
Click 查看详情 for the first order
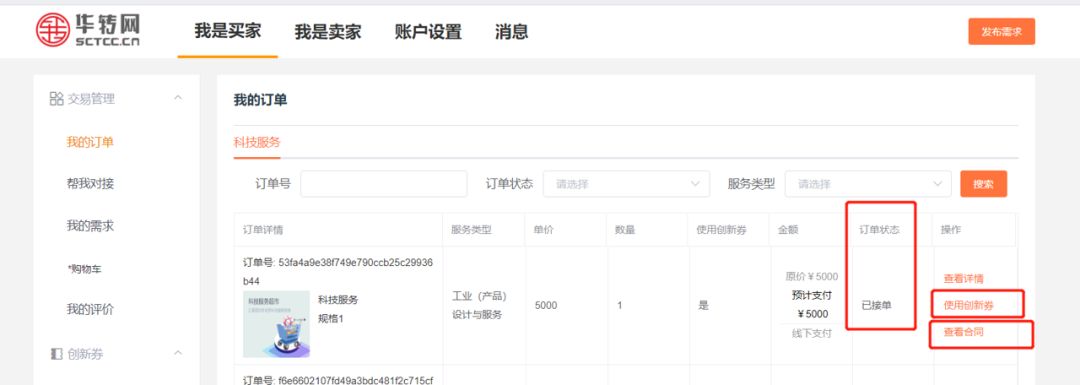[x=964, y=279]
